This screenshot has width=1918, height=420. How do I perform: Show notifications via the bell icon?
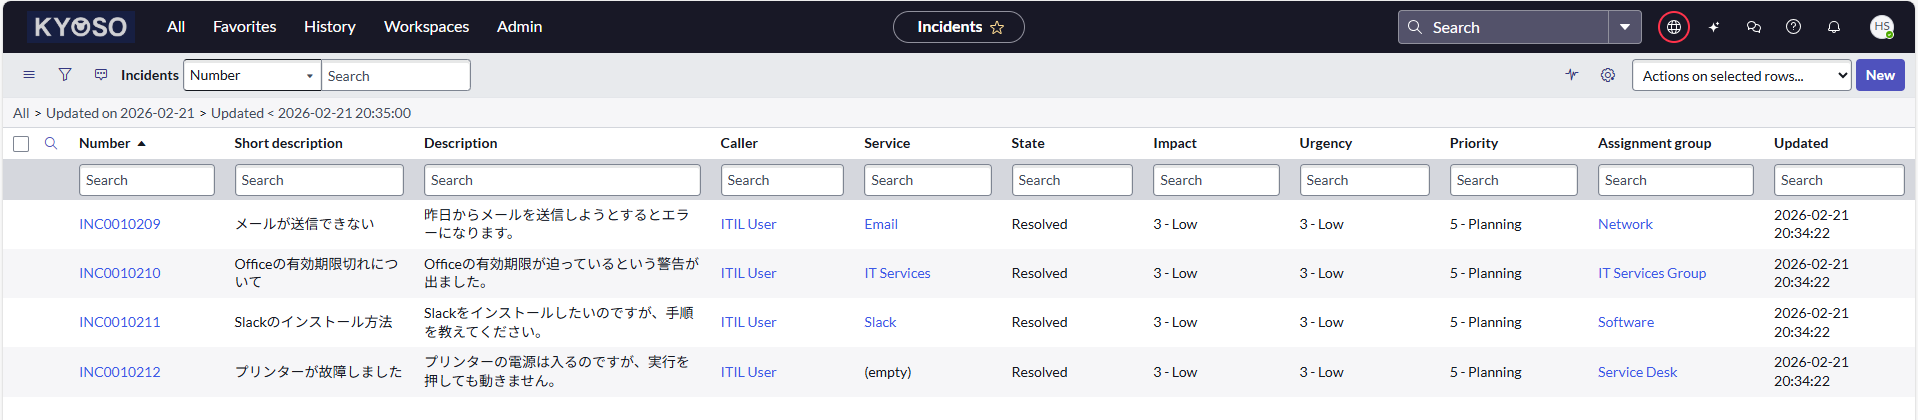1833,27
